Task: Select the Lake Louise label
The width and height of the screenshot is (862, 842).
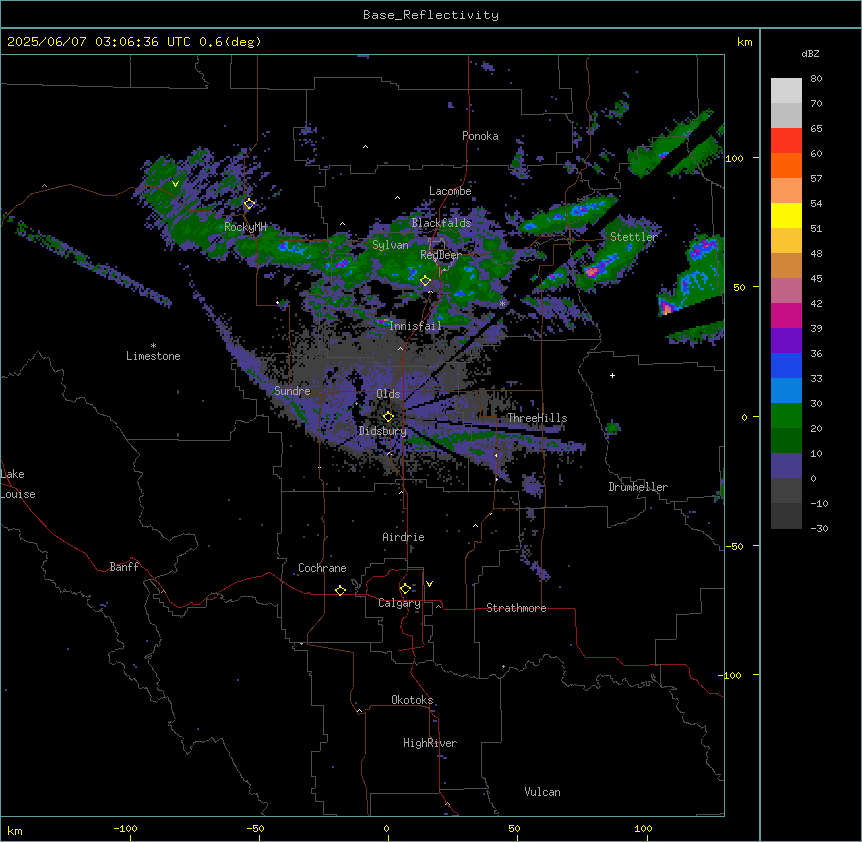Action: (18, 484)
